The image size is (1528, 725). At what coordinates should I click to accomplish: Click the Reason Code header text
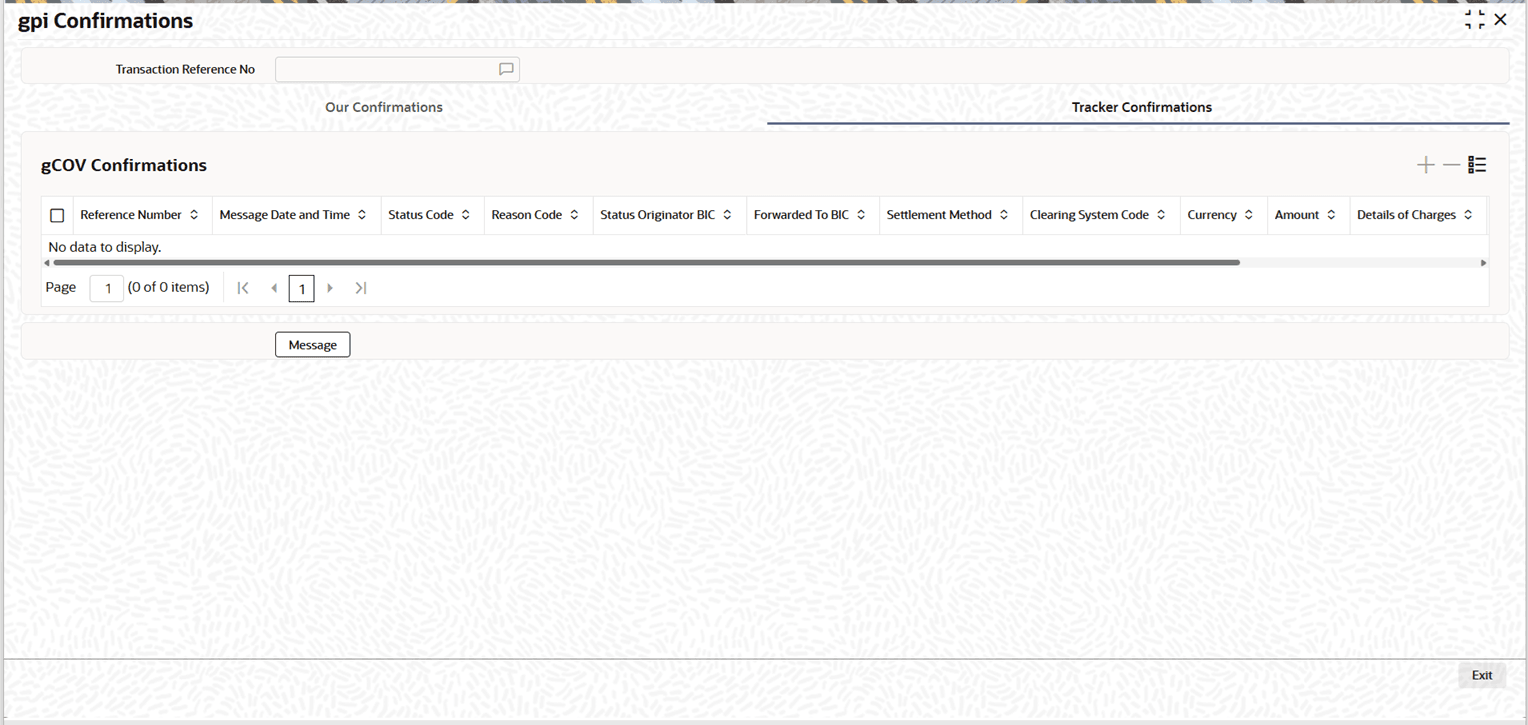click(x=527, y=215)
